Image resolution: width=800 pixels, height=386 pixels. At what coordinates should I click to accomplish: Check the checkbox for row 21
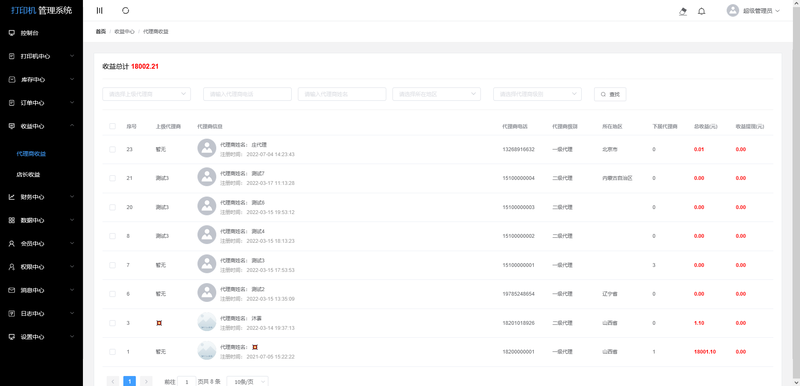point(112,178)
